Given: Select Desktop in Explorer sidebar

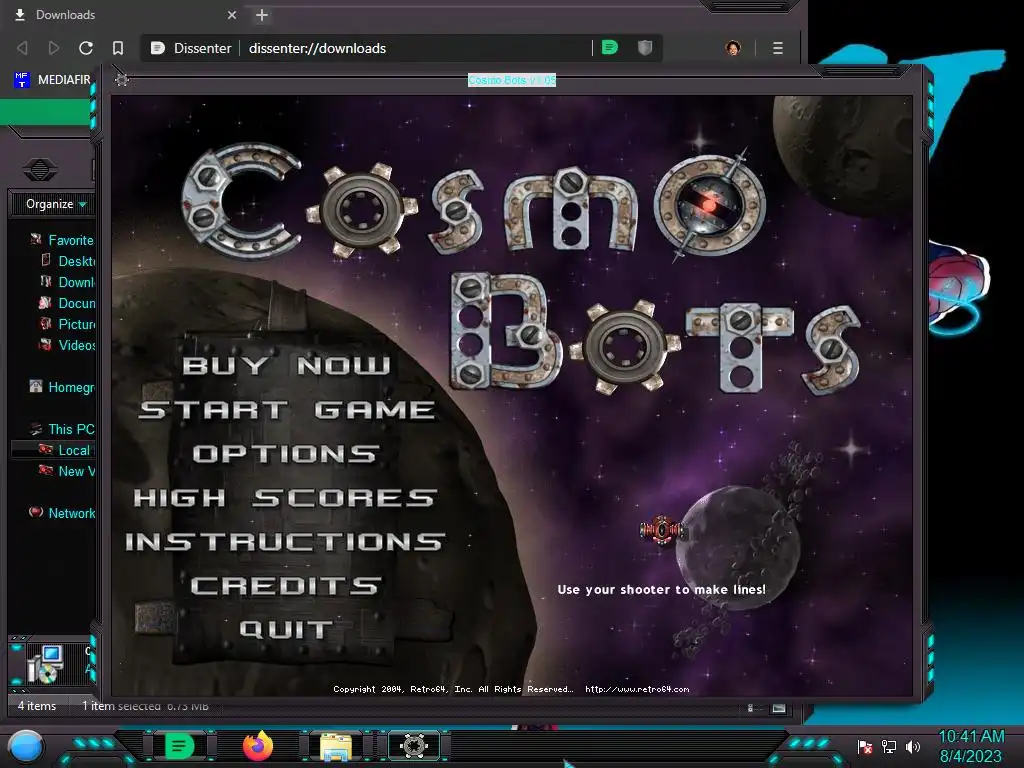Looking at the screenshot, I should [x=68, y=261].
